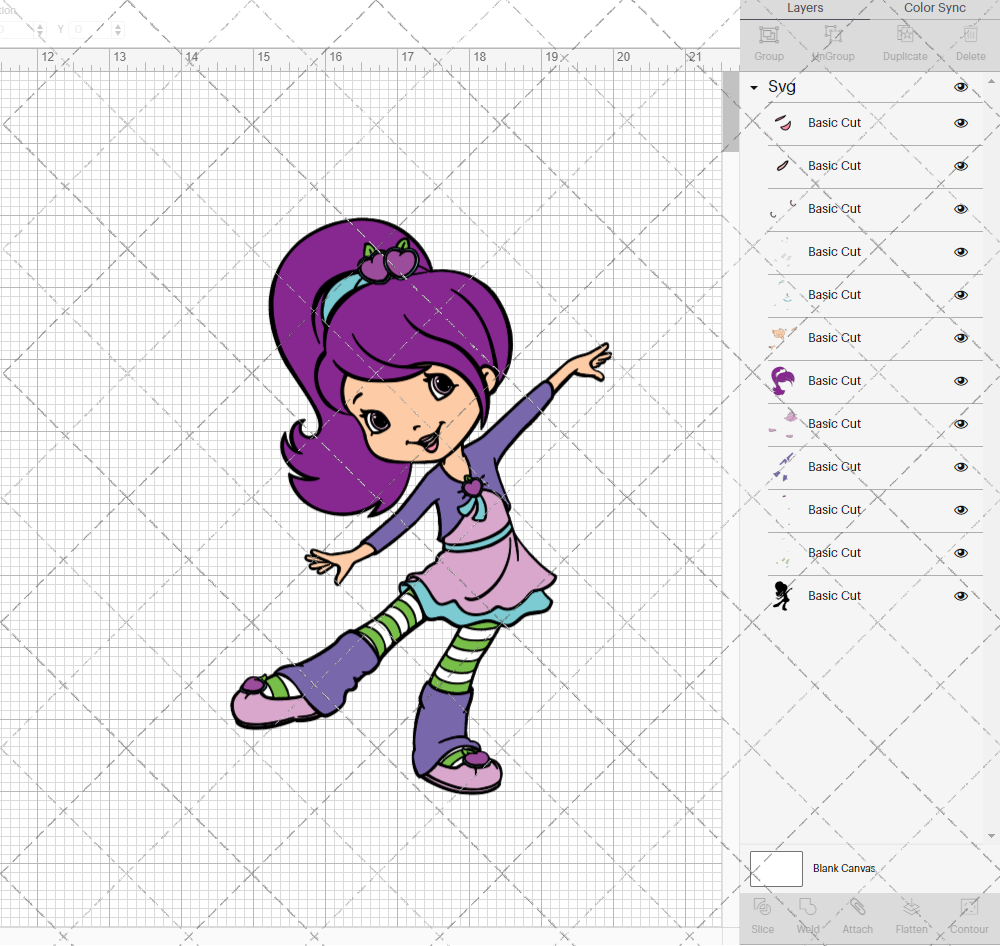This screenshot has height=946, width=1000.
Task: Switch to the Layers tab
Action: point(804,8)
